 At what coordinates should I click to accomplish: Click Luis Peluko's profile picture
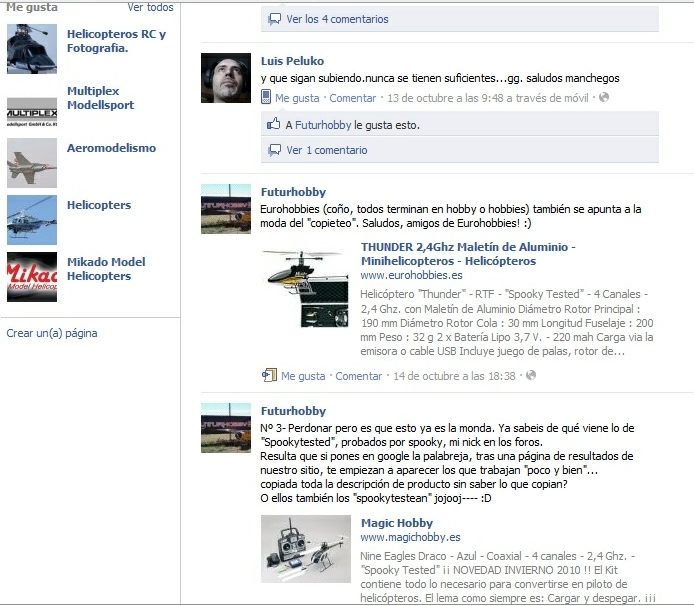pyautogui.click(x=226, y=78)
